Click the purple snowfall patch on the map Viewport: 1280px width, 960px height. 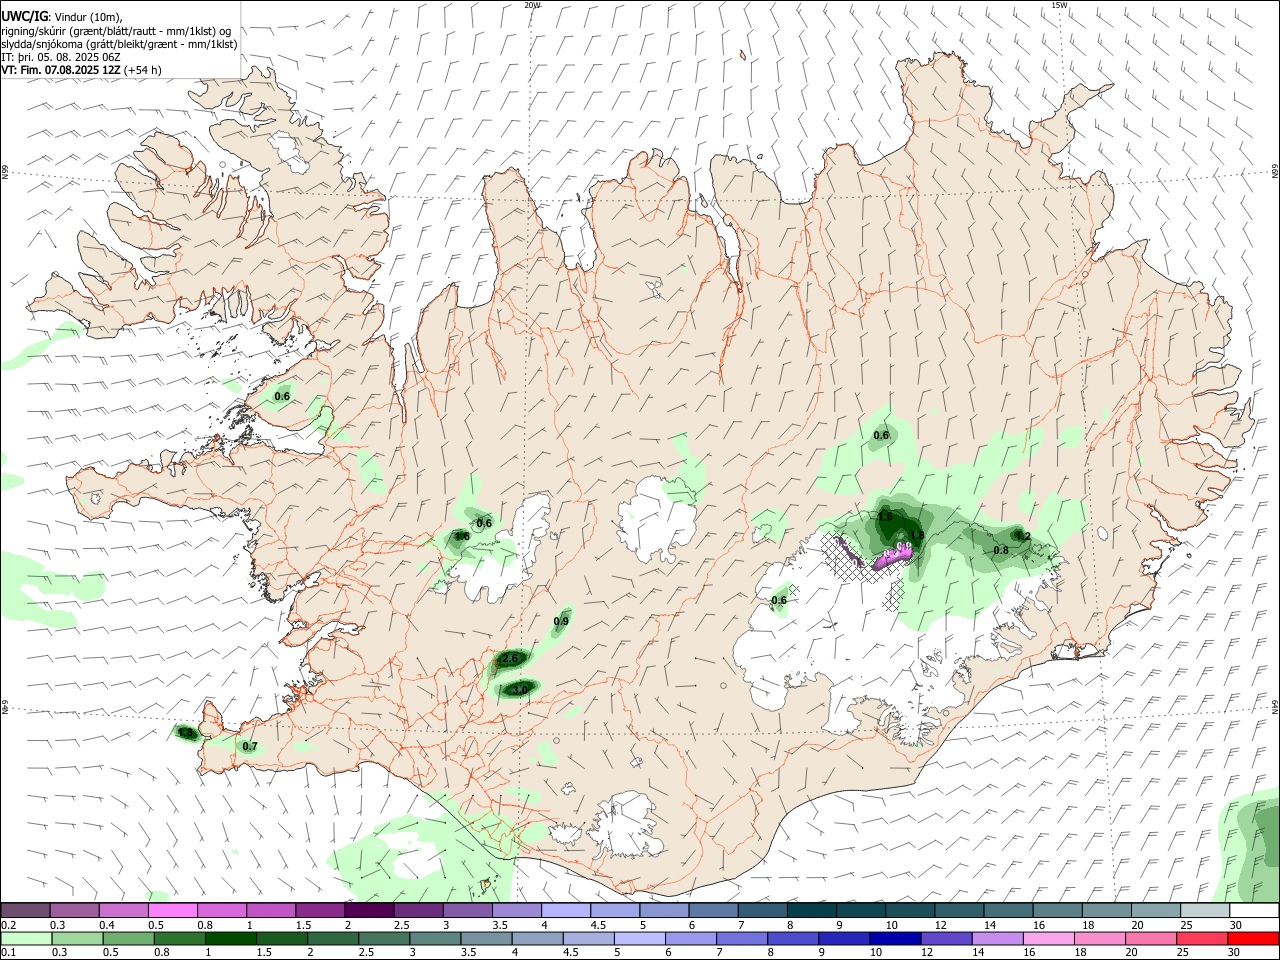point(892,557)
